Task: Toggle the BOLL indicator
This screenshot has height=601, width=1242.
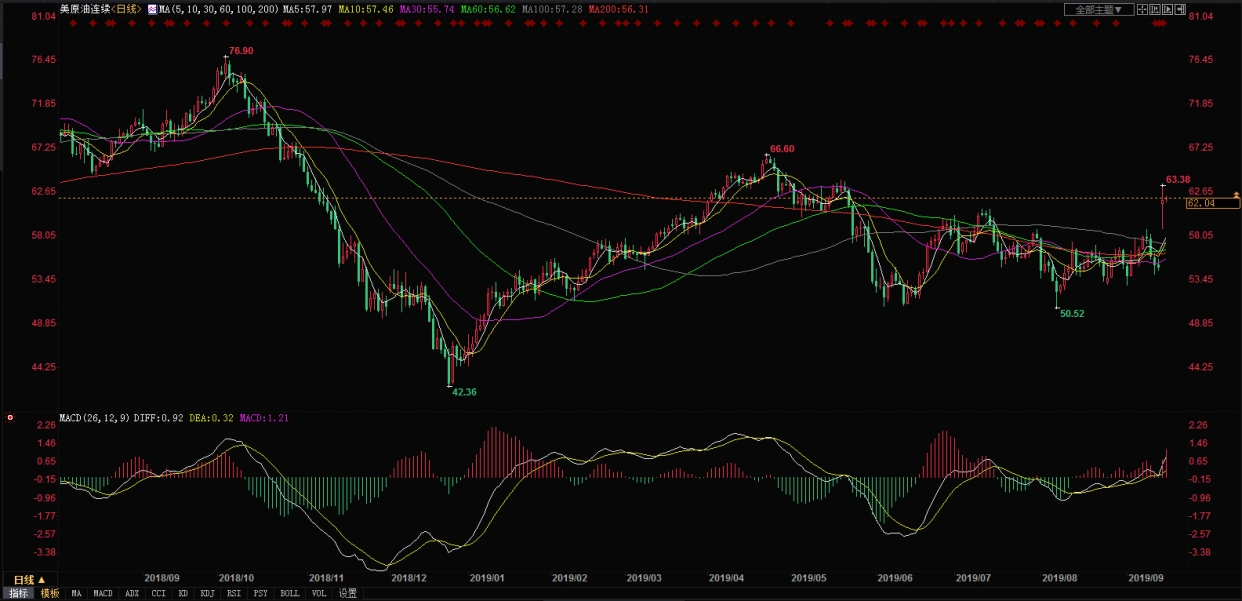Action: point(289,593)
